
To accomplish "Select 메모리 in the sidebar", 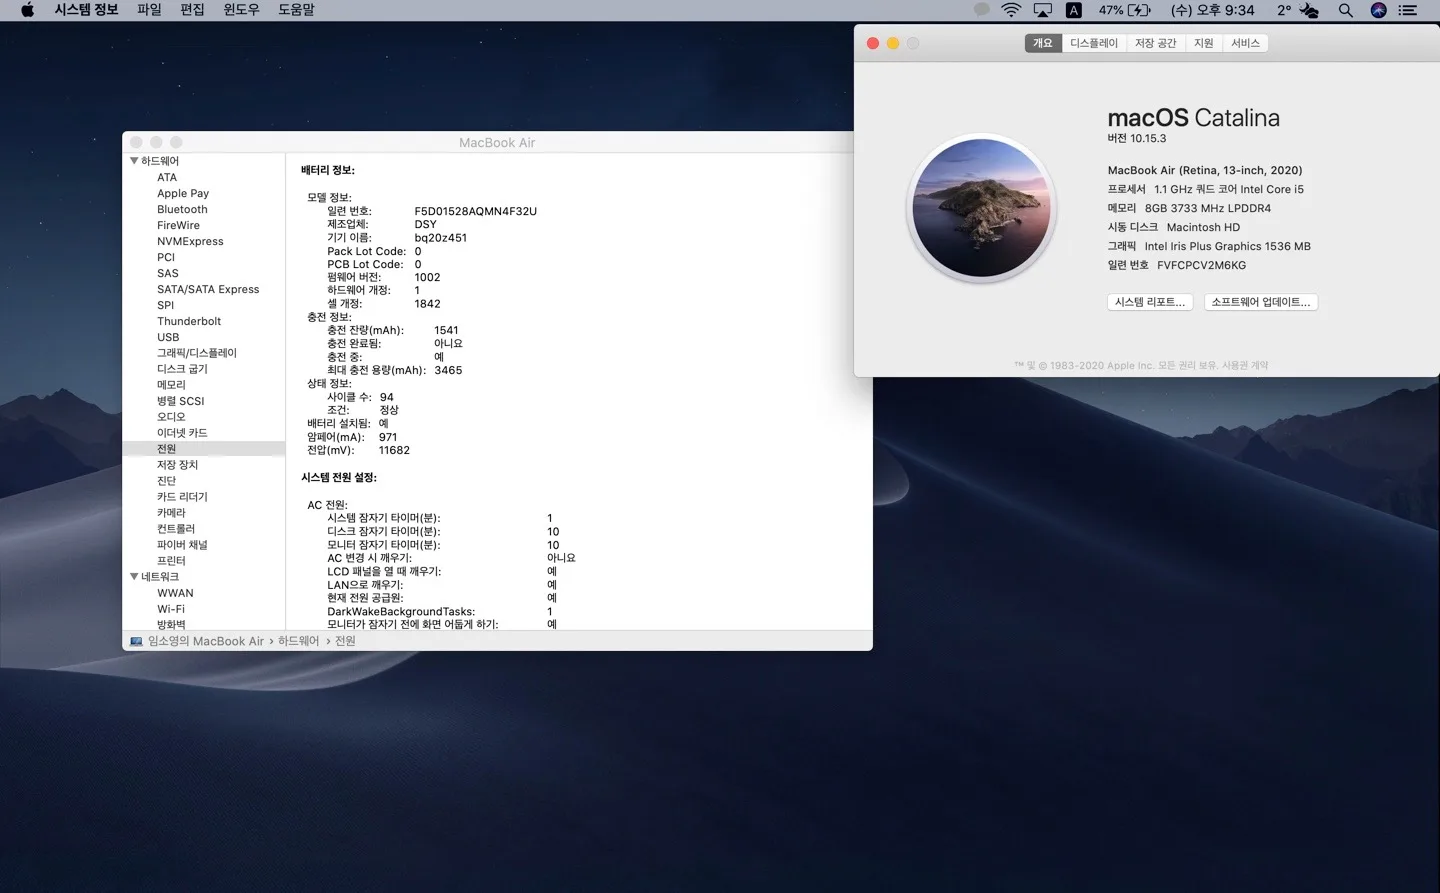I will point(171,385).
